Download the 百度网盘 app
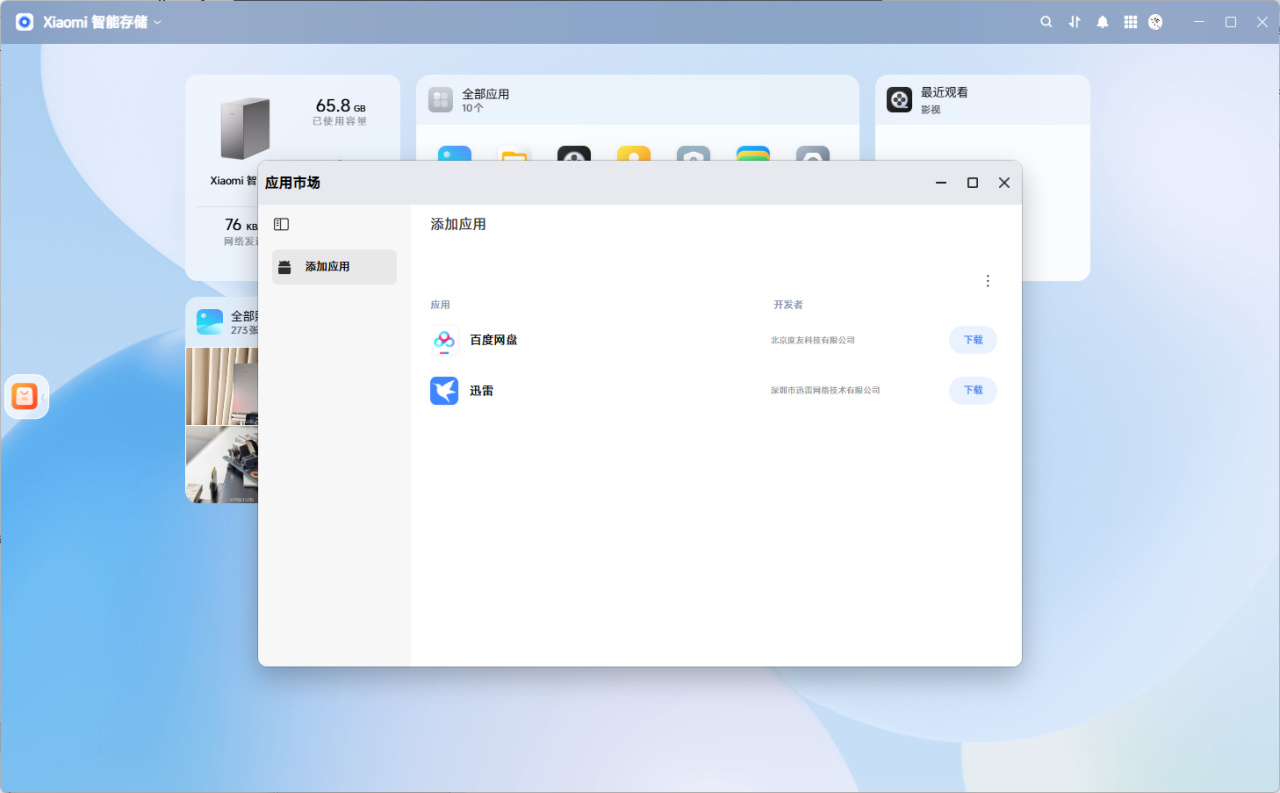Screen dimensions: 1280x793 coord(973,340)
